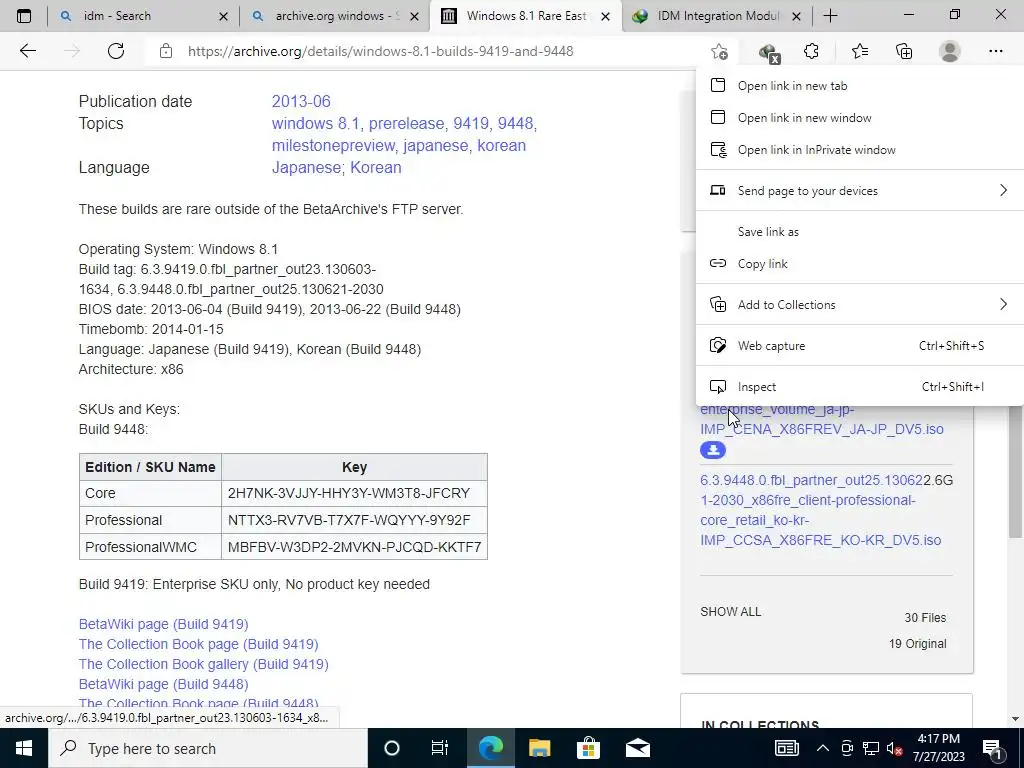Click the network tray icon
Image resolution: width=1024 pixels, height=768 pixels.
pyautogui.click(x=871, y=748)
